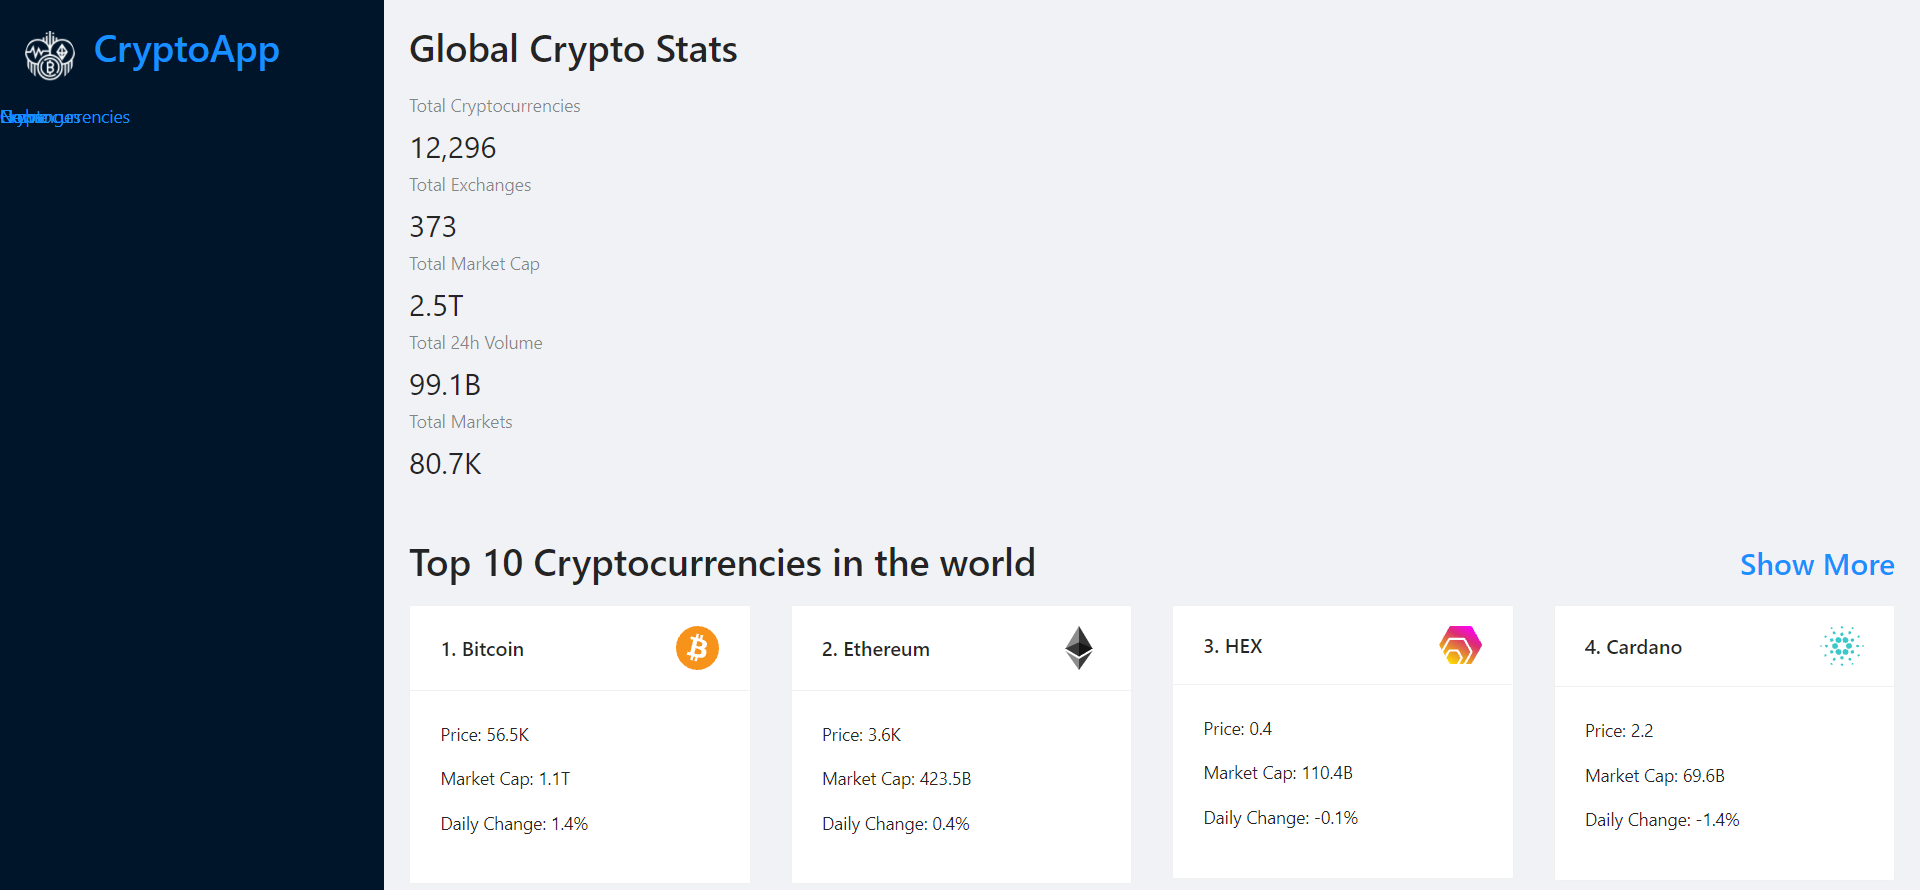Click the Total Cryptocurrencies label
Screen dimensions: 1920x890
[494, 106]
